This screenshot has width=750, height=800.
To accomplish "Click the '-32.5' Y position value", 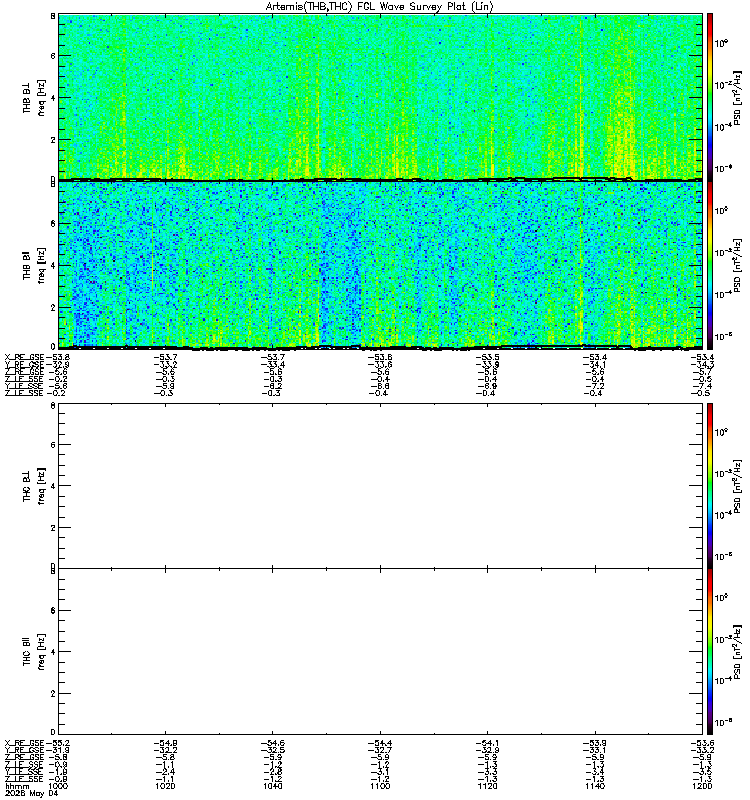I will (x=273, y=750).
